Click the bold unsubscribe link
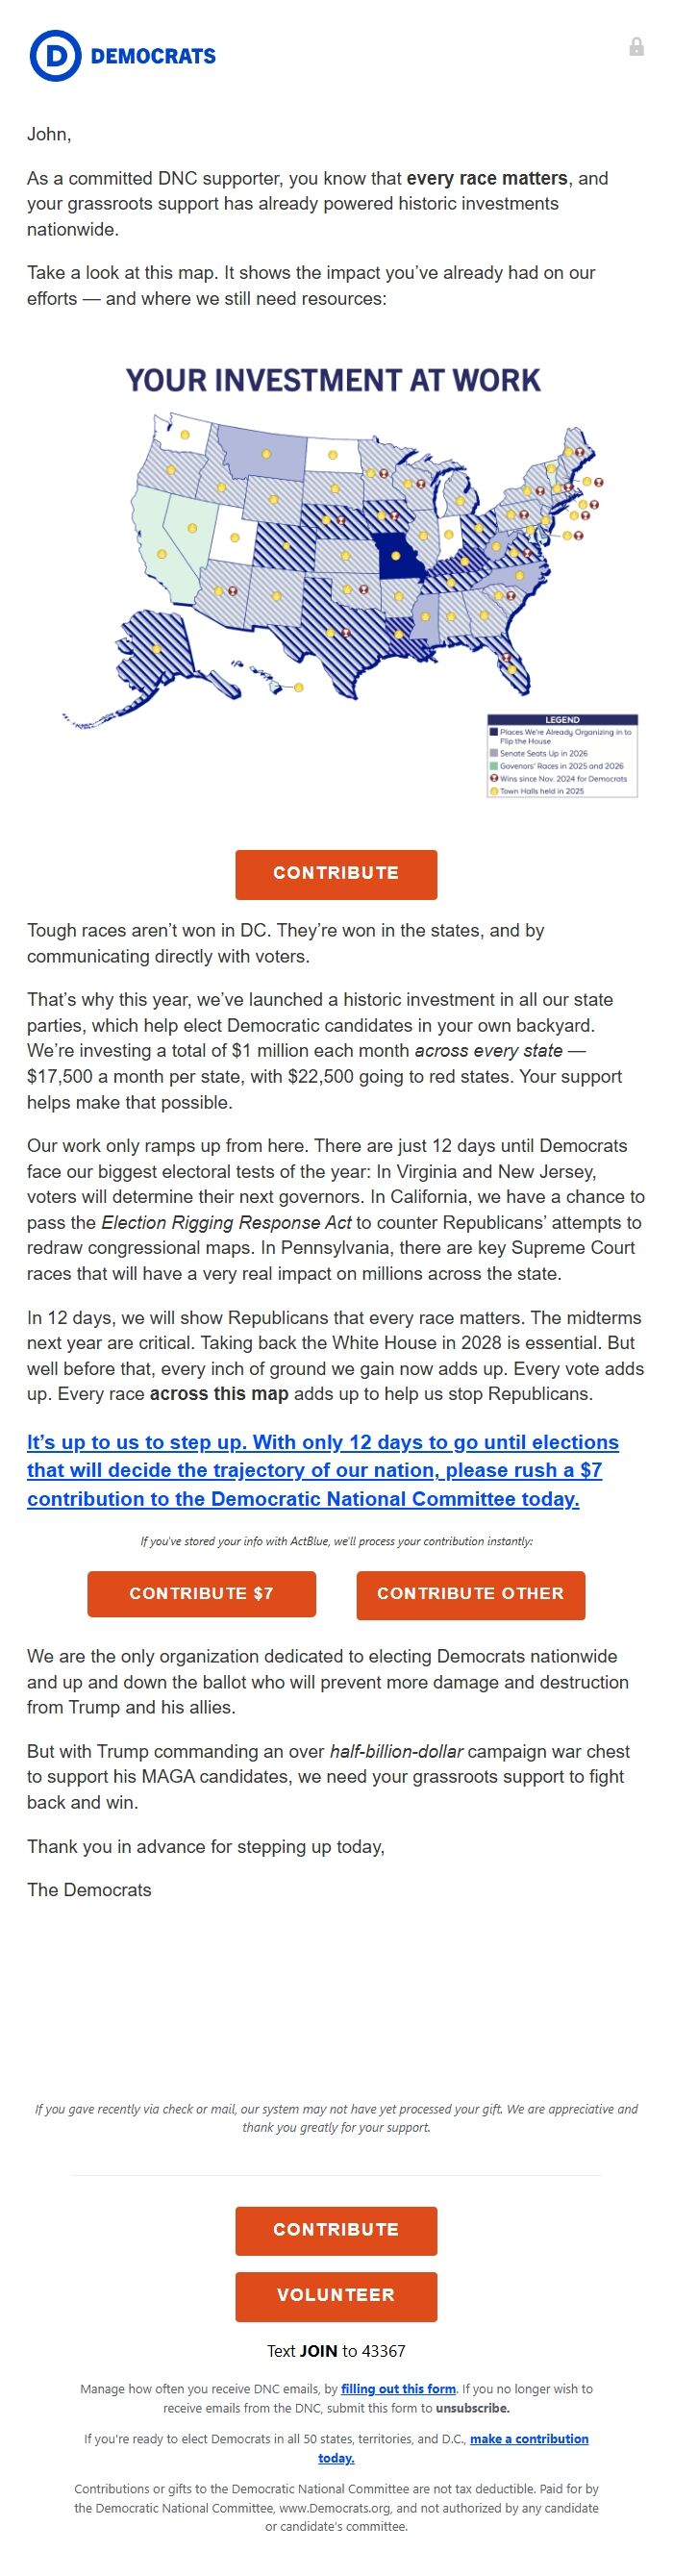673x2576 pixels. pos(472,2407)
